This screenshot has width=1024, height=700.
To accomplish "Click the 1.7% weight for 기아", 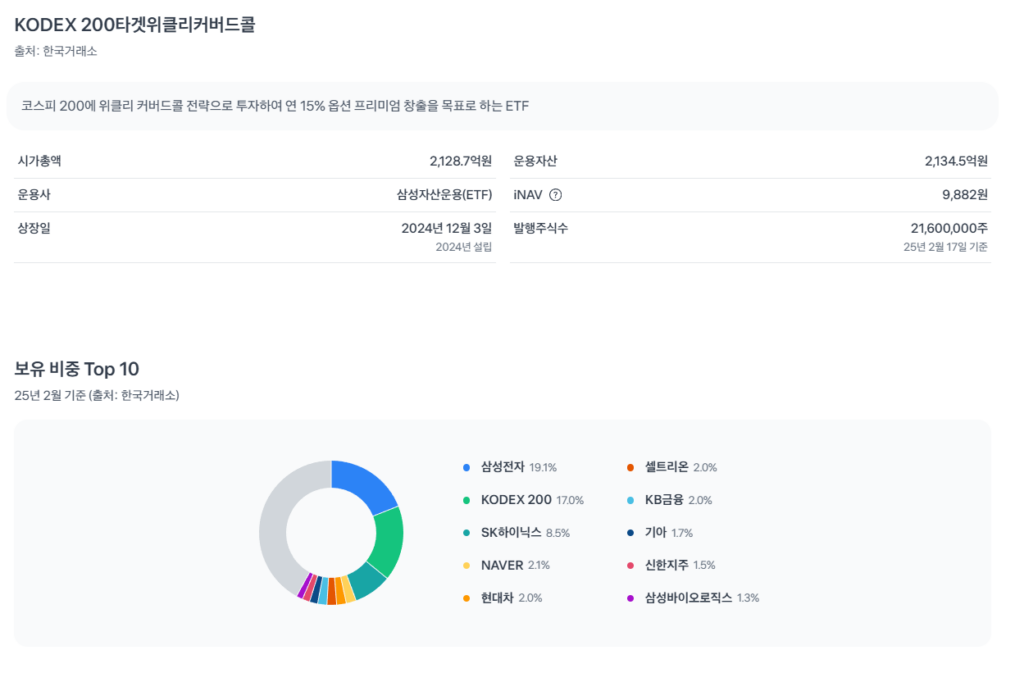I will [x=682, y=533].
